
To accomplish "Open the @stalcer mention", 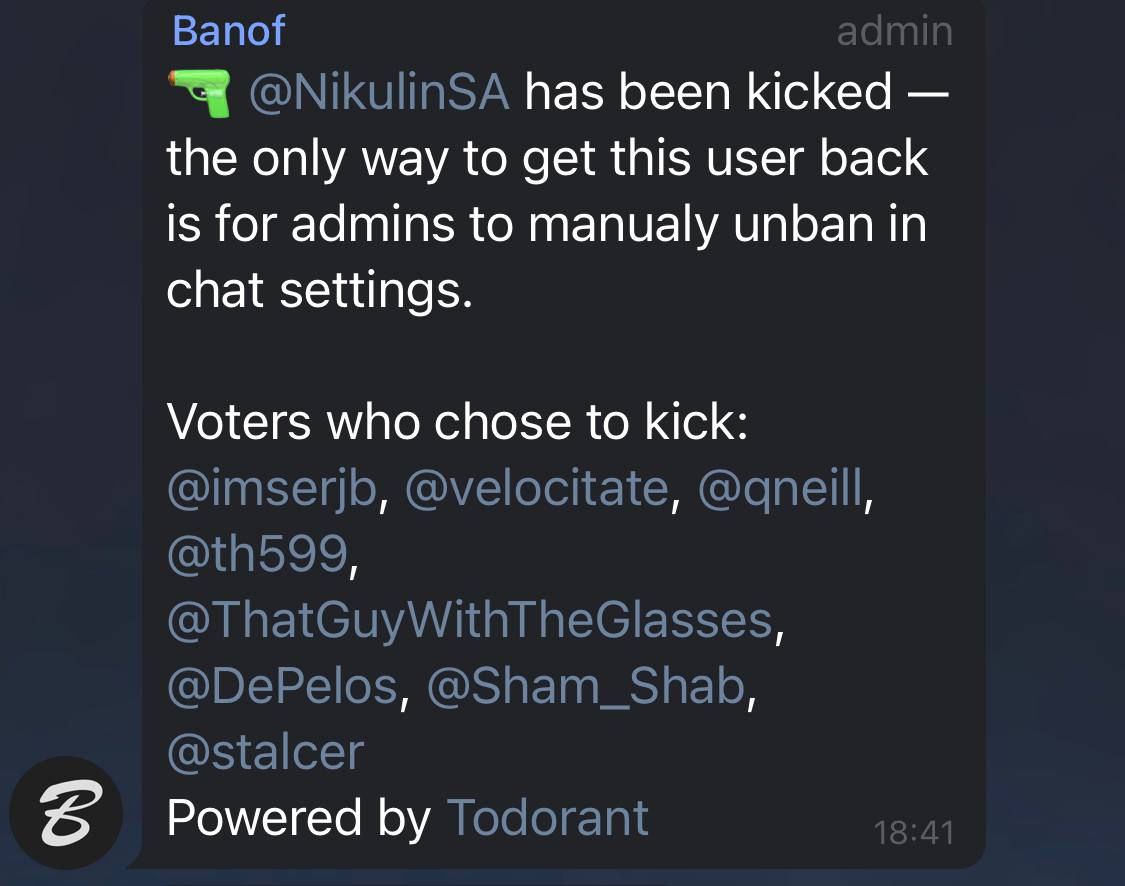I will 265,752.
